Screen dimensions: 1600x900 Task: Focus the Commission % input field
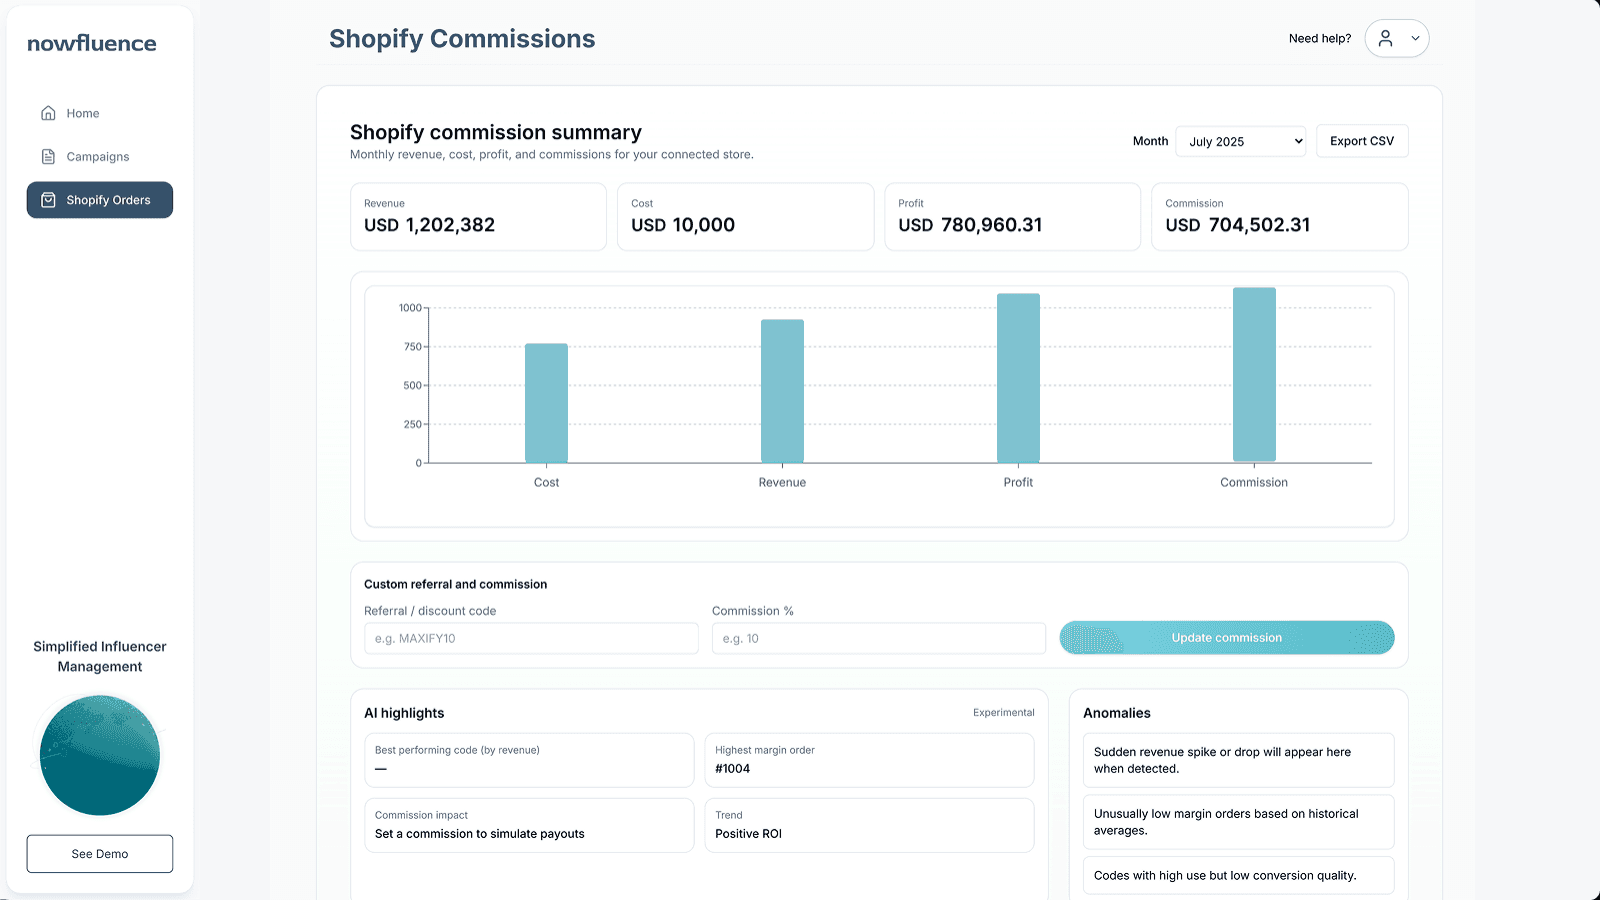pyautogui.click(x=879, y=638)
